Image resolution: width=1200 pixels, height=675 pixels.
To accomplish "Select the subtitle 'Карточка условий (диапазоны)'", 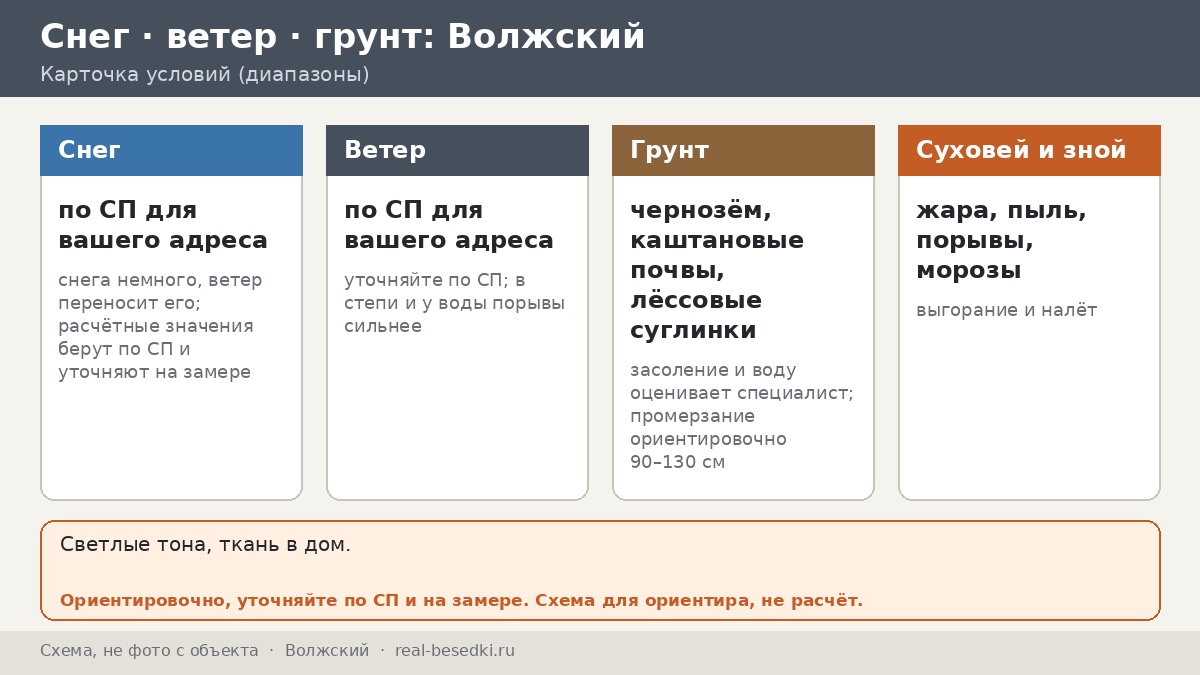I will click(x=204, y=75).
